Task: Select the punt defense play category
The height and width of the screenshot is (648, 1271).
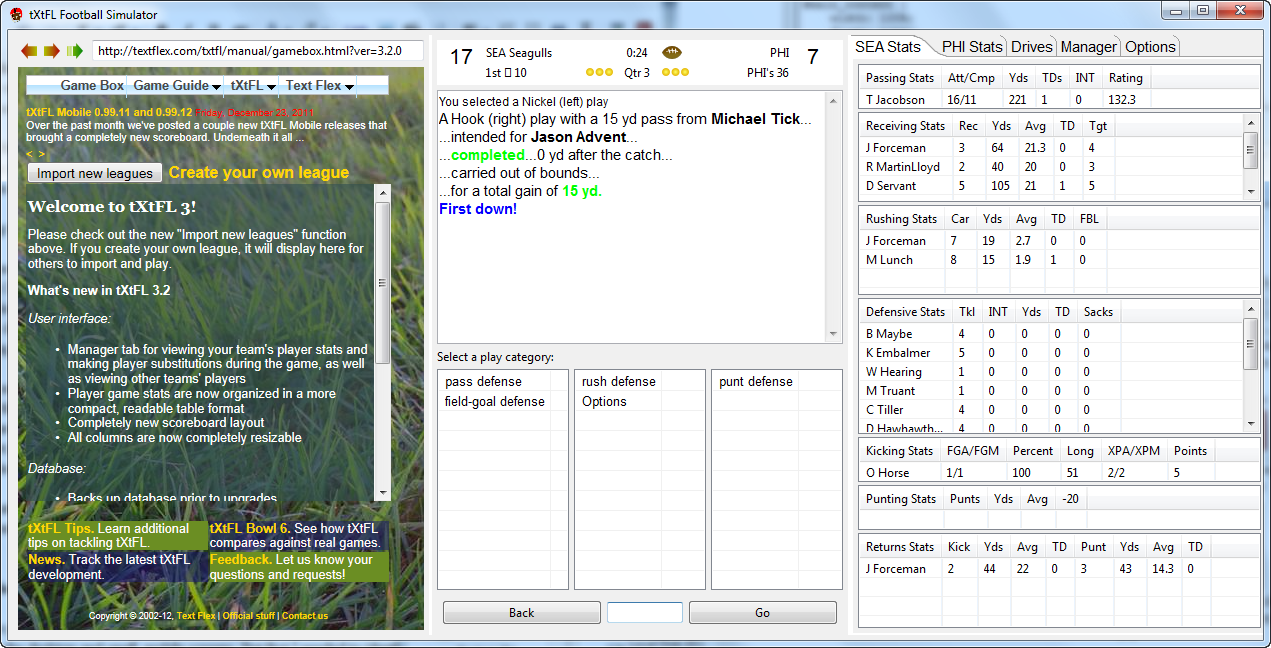Action: click(756, 381)
